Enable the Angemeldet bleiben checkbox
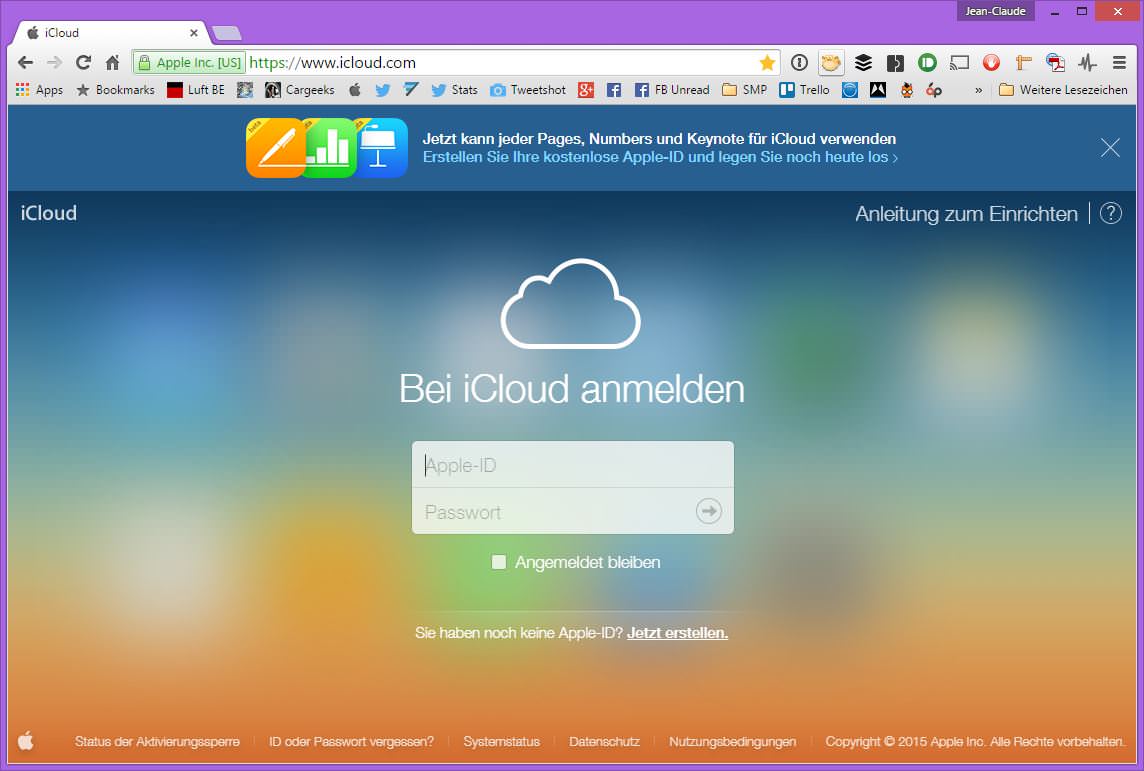1144x771 pixels. [x=499, y=562]
